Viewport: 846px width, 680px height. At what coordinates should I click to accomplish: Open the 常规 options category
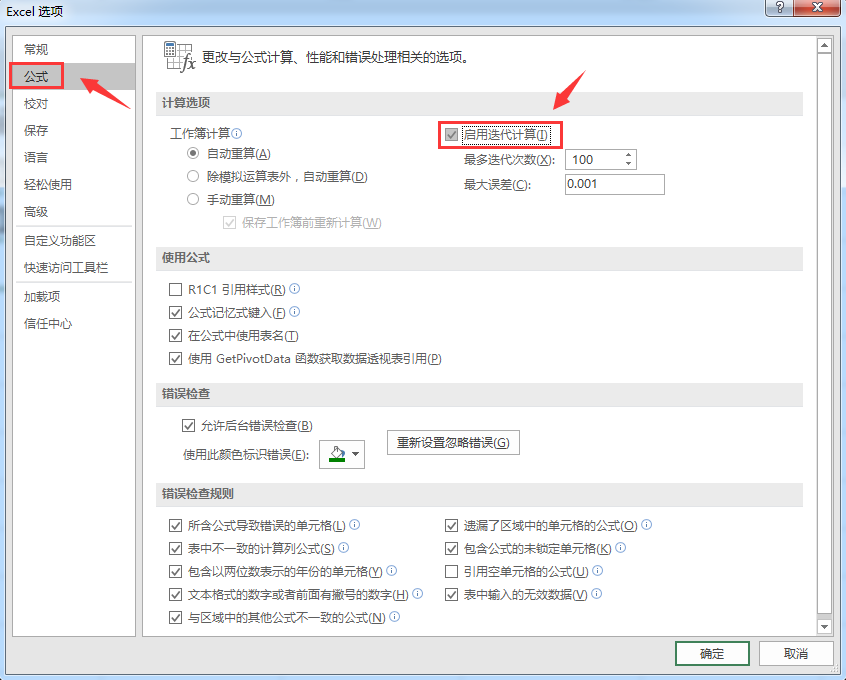(74, 49)
